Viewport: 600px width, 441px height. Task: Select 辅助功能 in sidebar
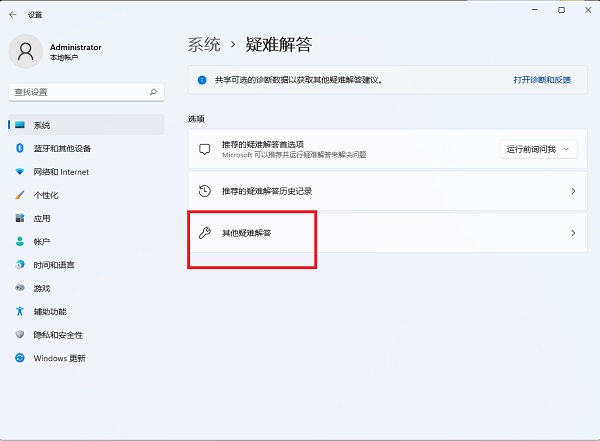(50, 311)
